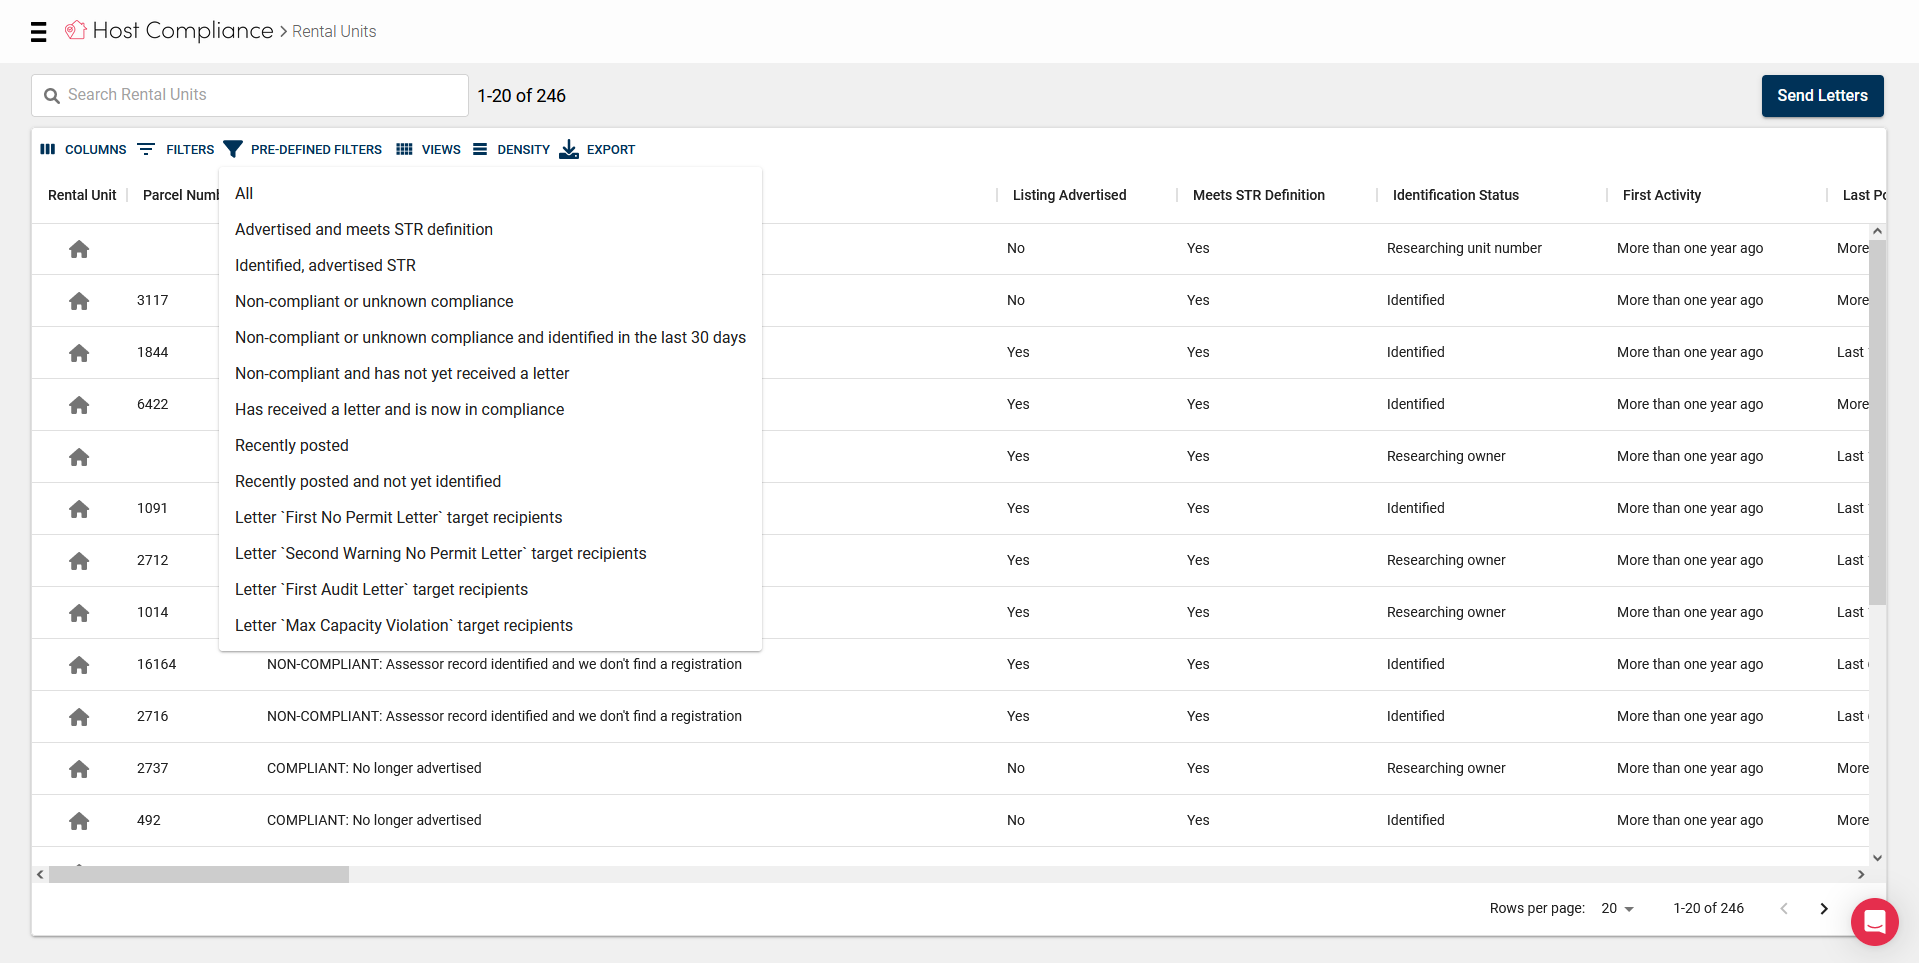The width and height of the screenshot is (1919, 963).
Task: Sort by the Listing Advertised column
Action: [x=1069, y=196]
